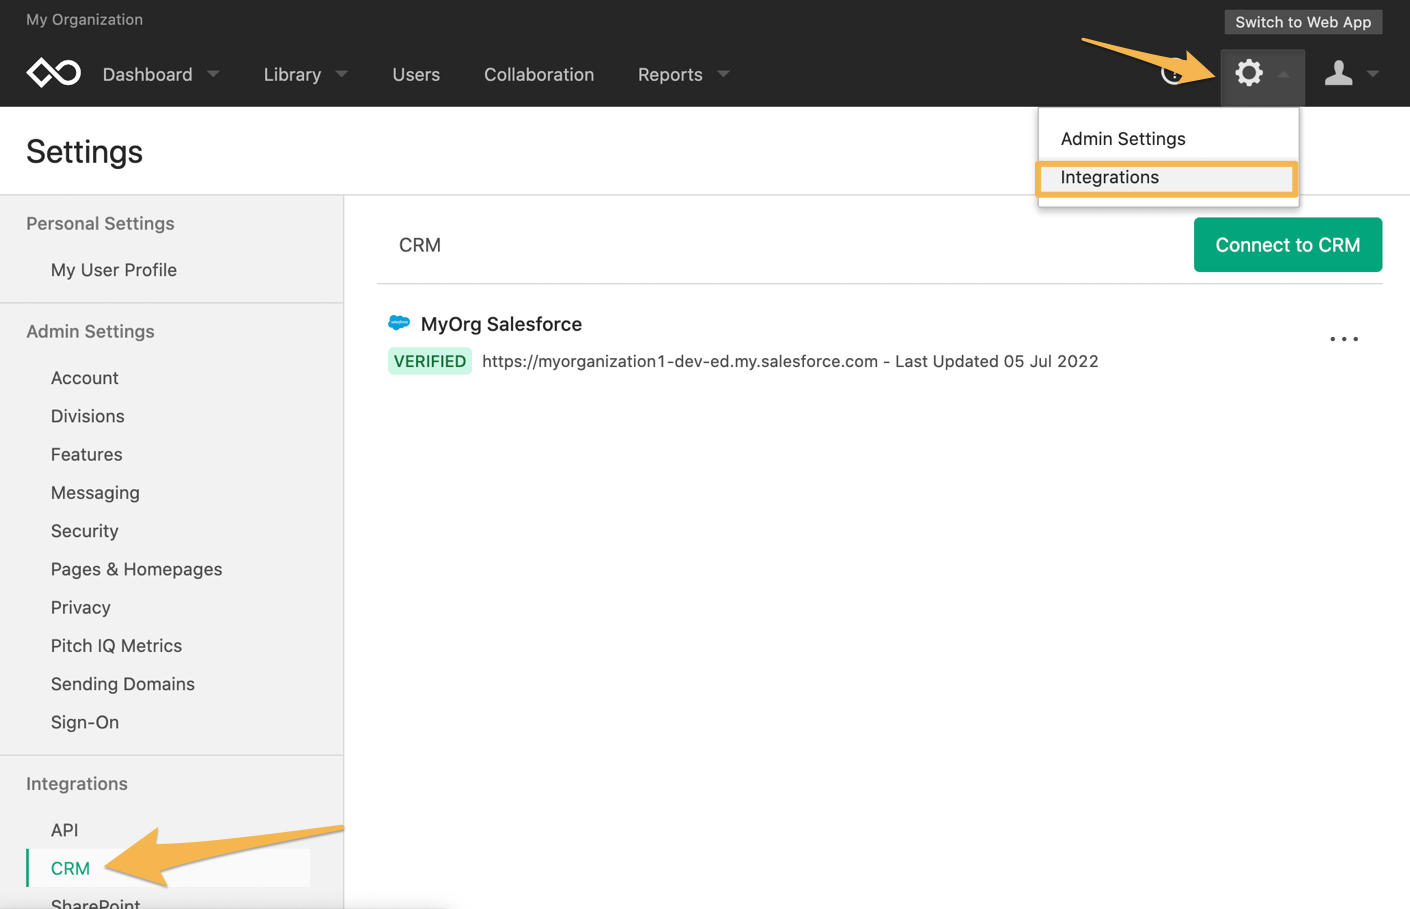The width and height of the screenshot is (1410, 909).
Task: Open the Security settings page
Action: tap(85, 531)
